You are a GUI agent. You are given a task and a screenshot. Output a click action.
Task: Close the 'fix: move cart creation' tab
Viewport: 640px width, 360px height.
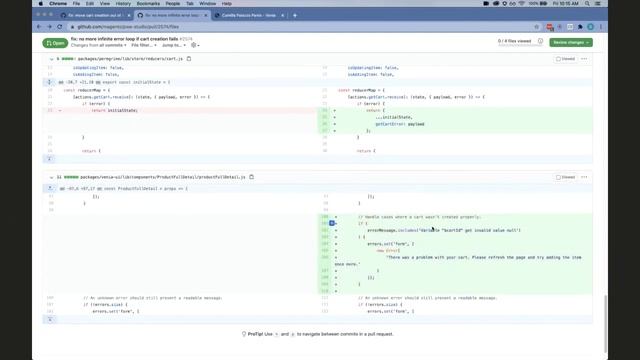129,16
